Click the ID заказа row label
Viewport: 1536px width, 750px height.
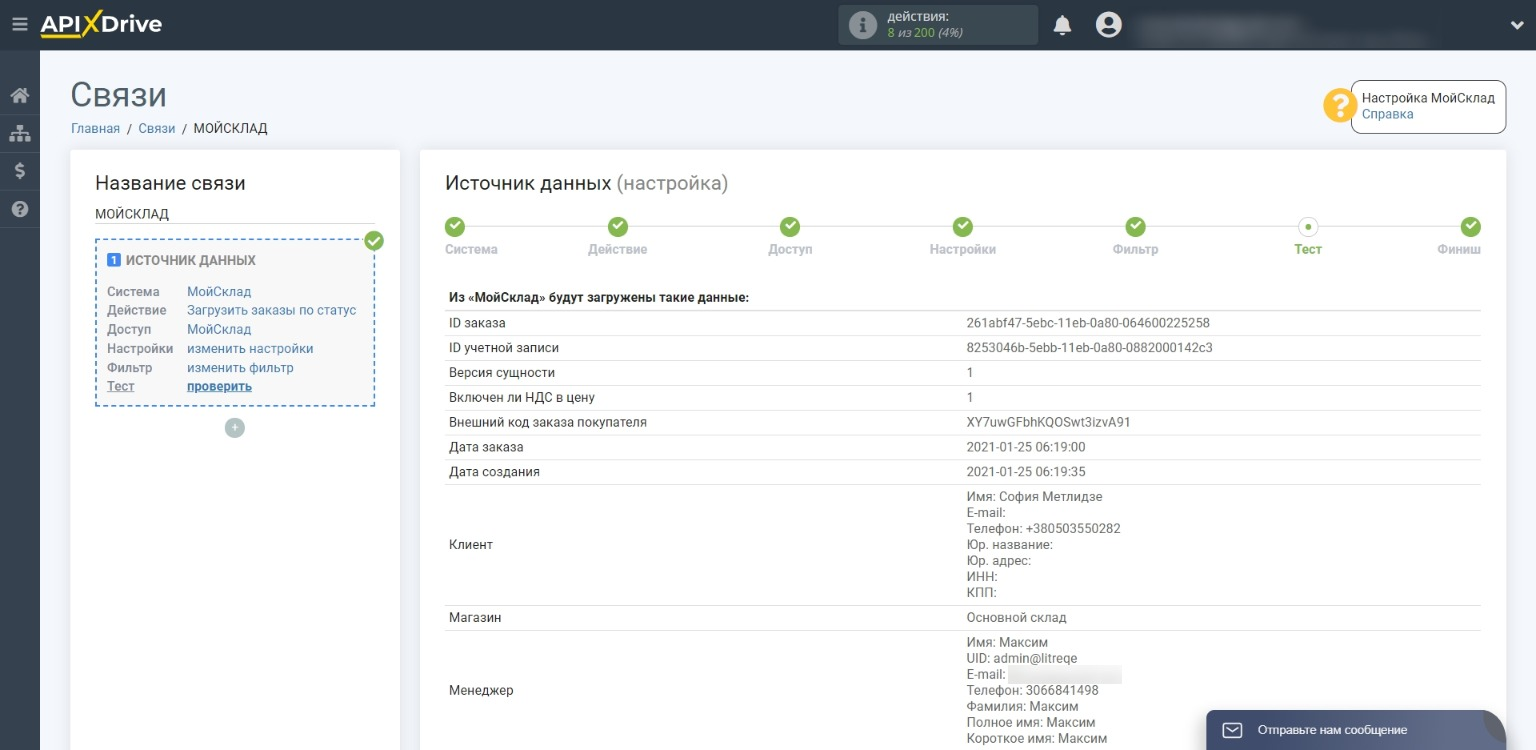[477, 323]
